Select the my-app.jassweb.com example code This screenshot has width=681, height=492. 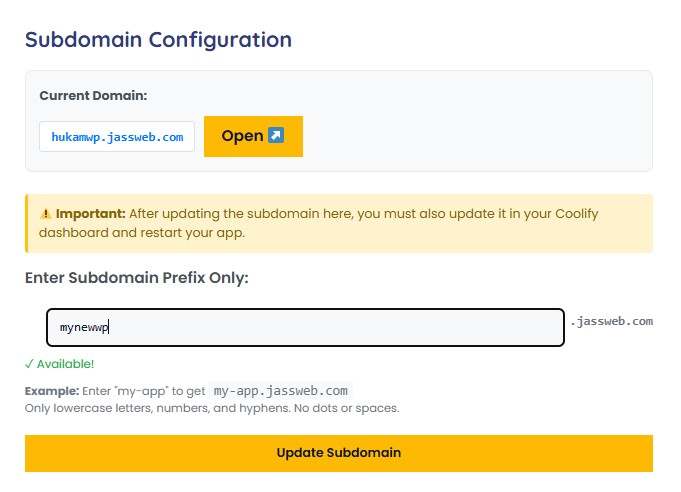point(281,391)
